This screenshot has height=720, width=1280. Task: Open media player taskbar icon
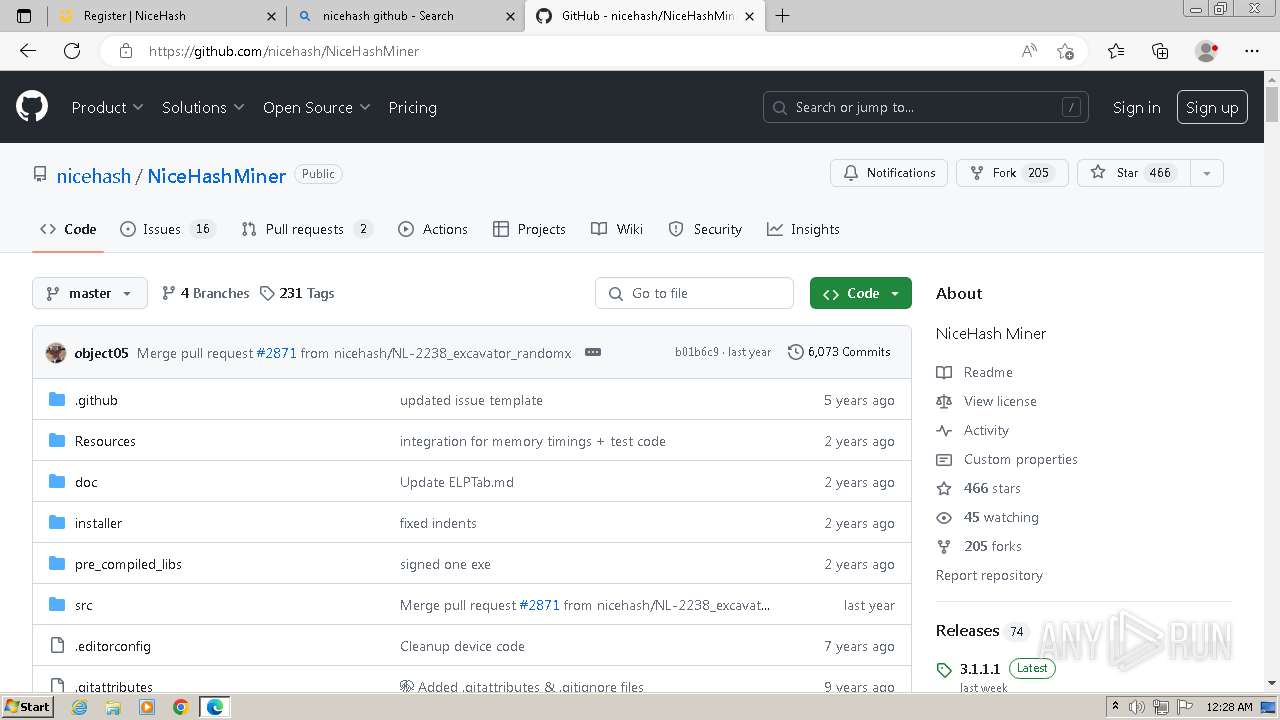click(x=147, y=707)
